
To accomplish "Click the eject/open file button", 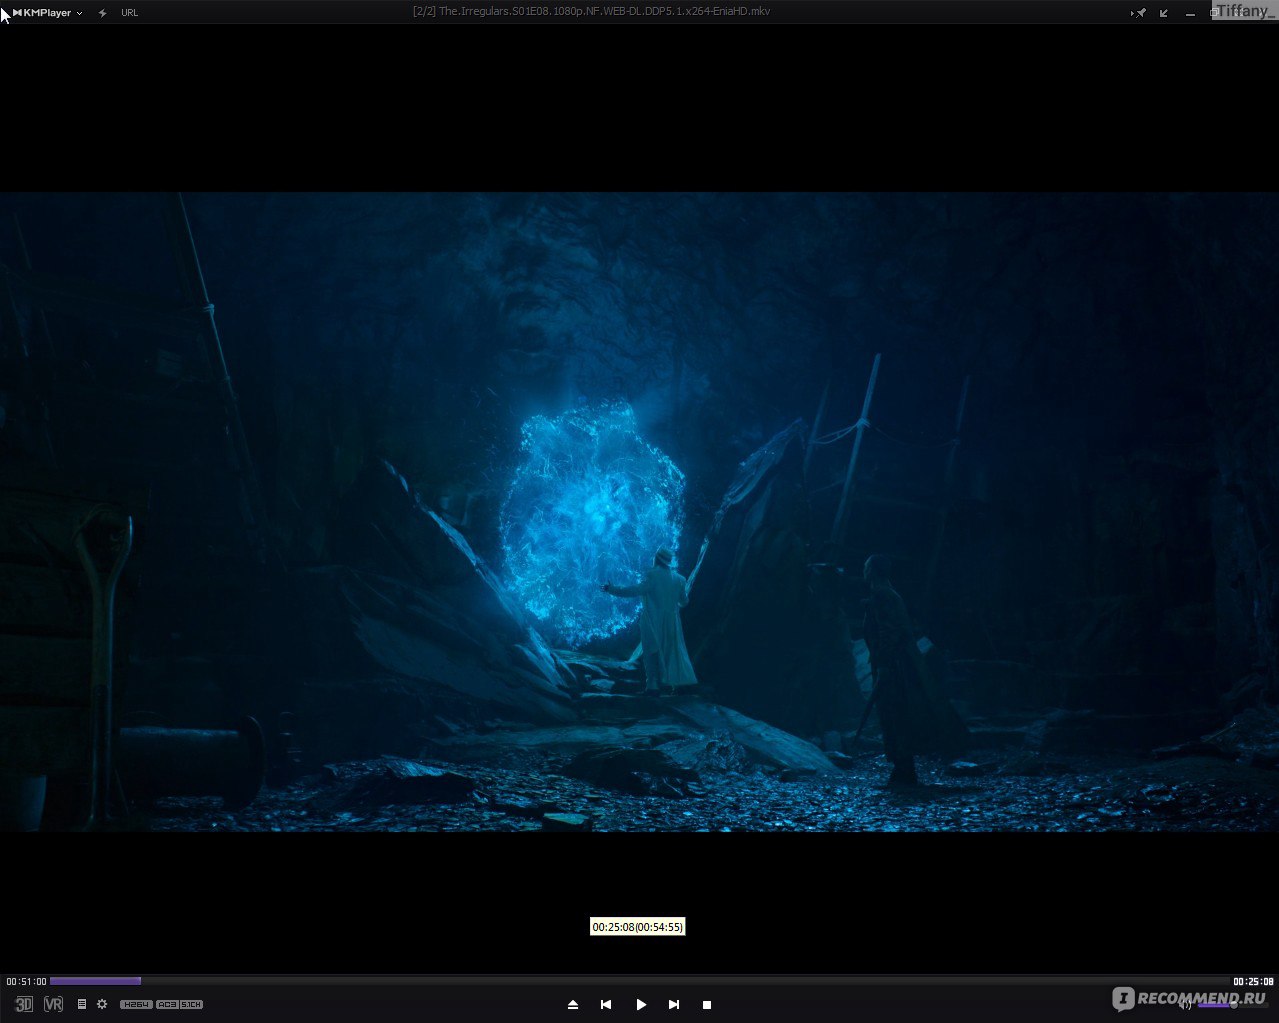I will pos(573,1004).
